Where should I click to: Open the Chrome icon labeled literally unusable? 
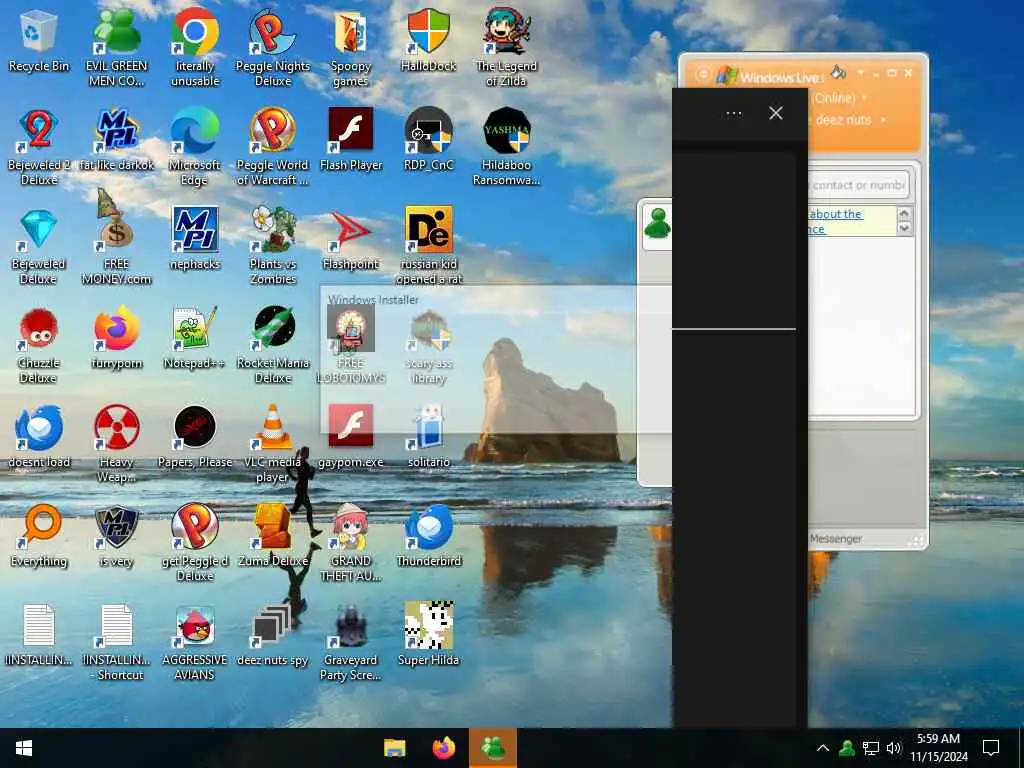click(195, 46)
